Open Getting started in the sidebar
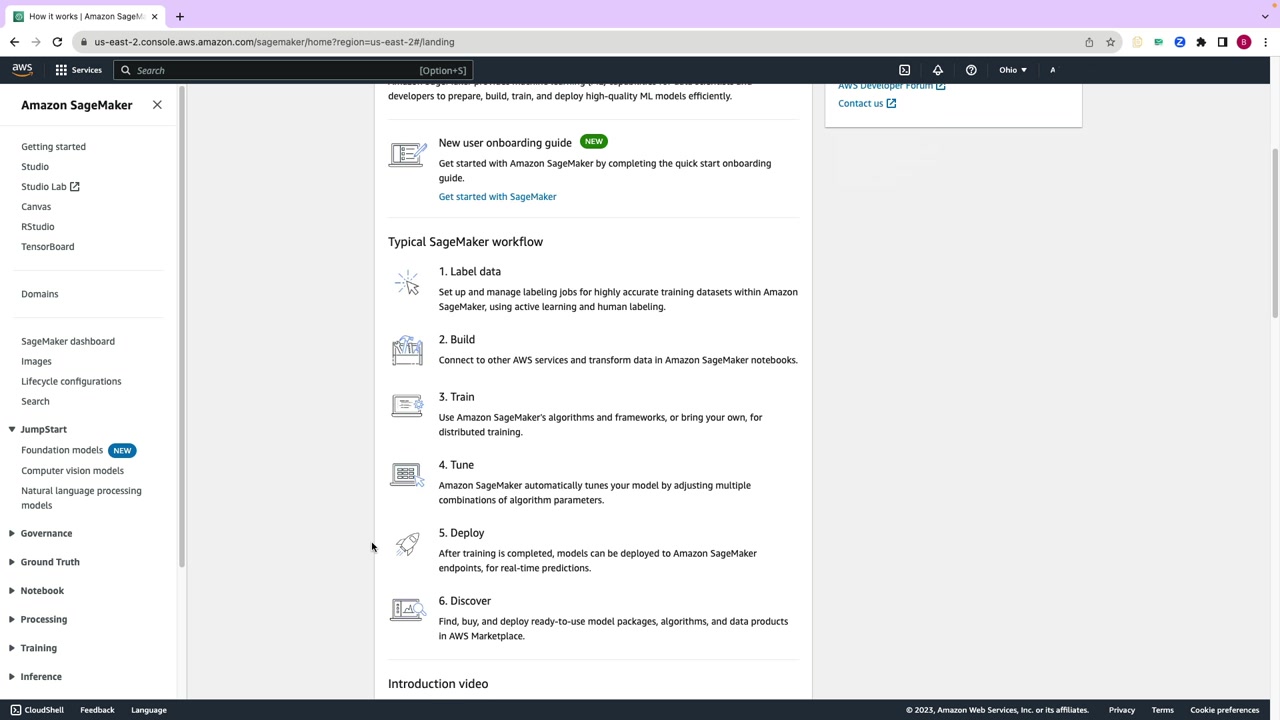This screenshot has width=1280, height=720. click(53, 147)
